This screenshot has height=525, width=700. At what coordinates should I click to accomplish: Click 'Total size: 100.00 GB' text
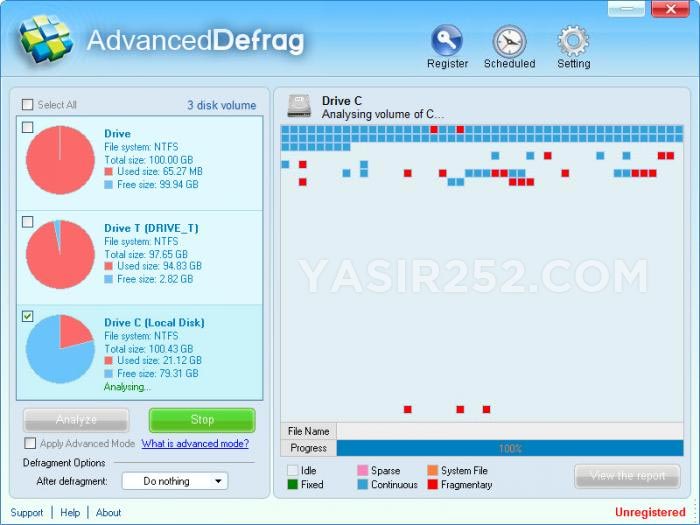(x=149, y=160)
